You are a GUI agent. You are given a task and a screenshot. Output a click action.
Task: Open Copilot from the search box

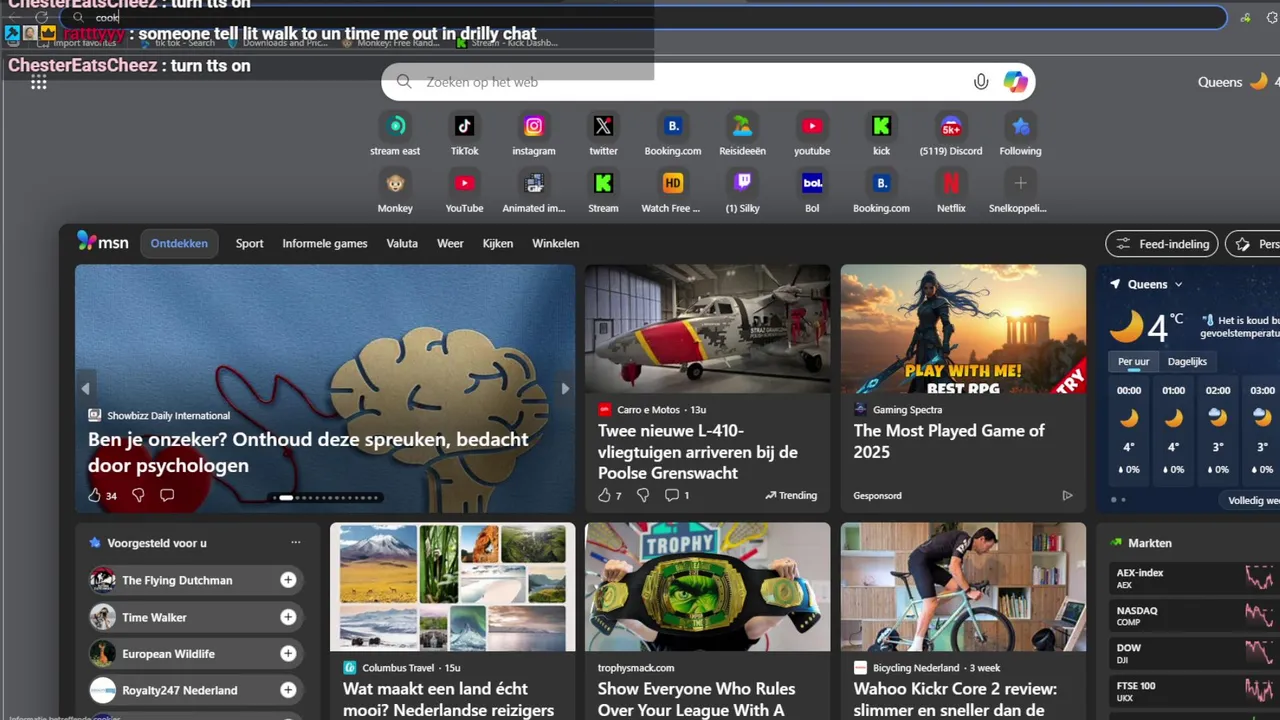(x=1016, y=82)
